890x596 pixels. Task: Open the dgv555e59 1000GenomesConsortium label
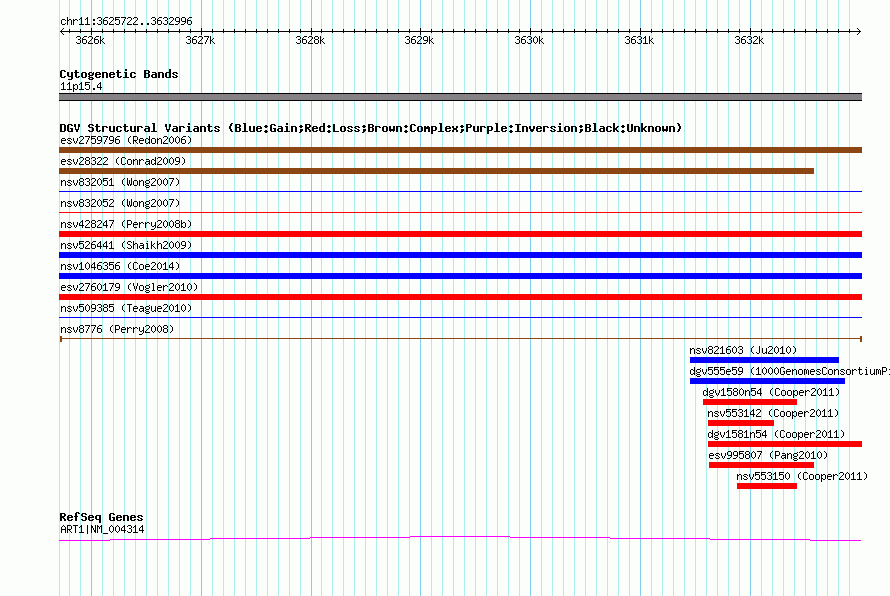click(x=788, y=371)
